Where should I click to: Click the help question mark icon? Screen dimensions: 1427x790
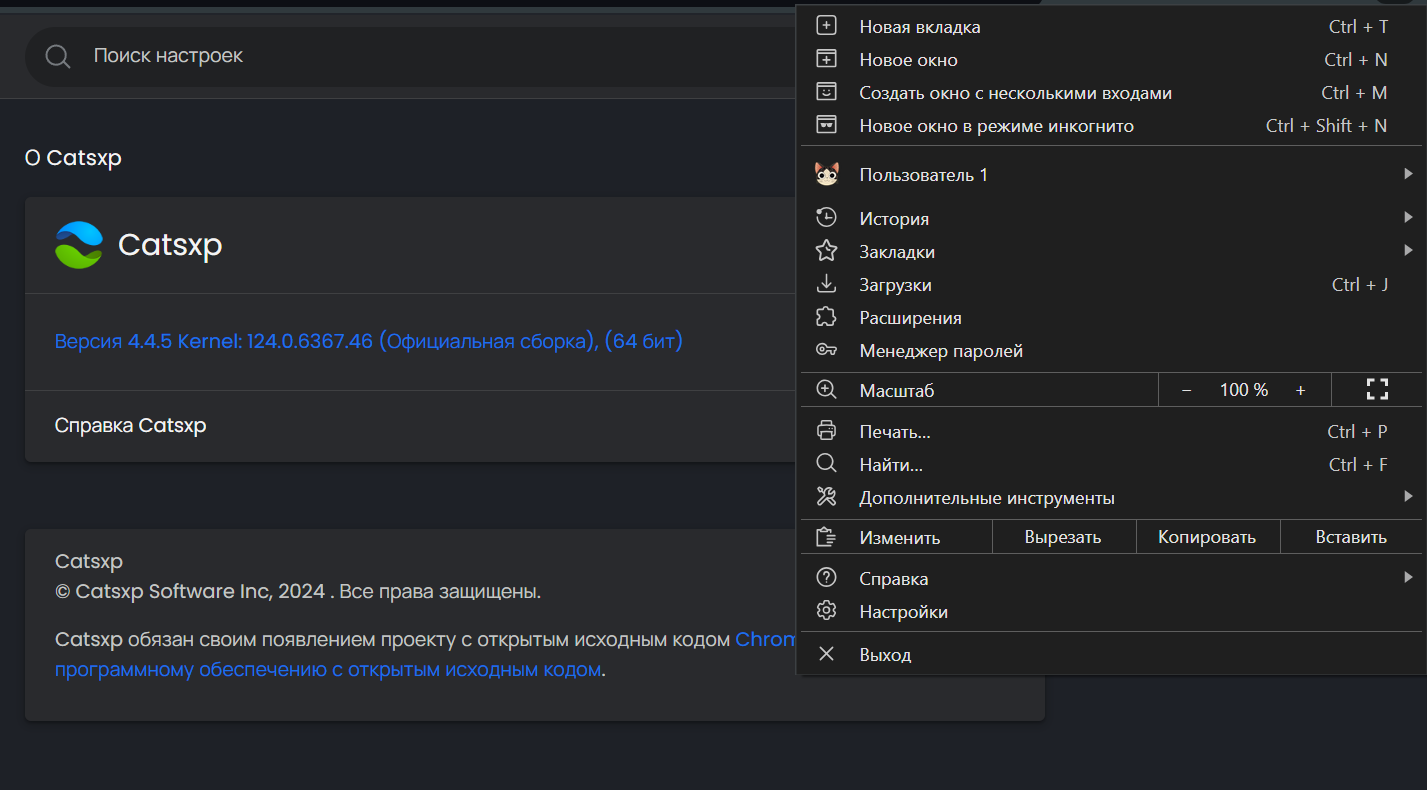(826, 578)
